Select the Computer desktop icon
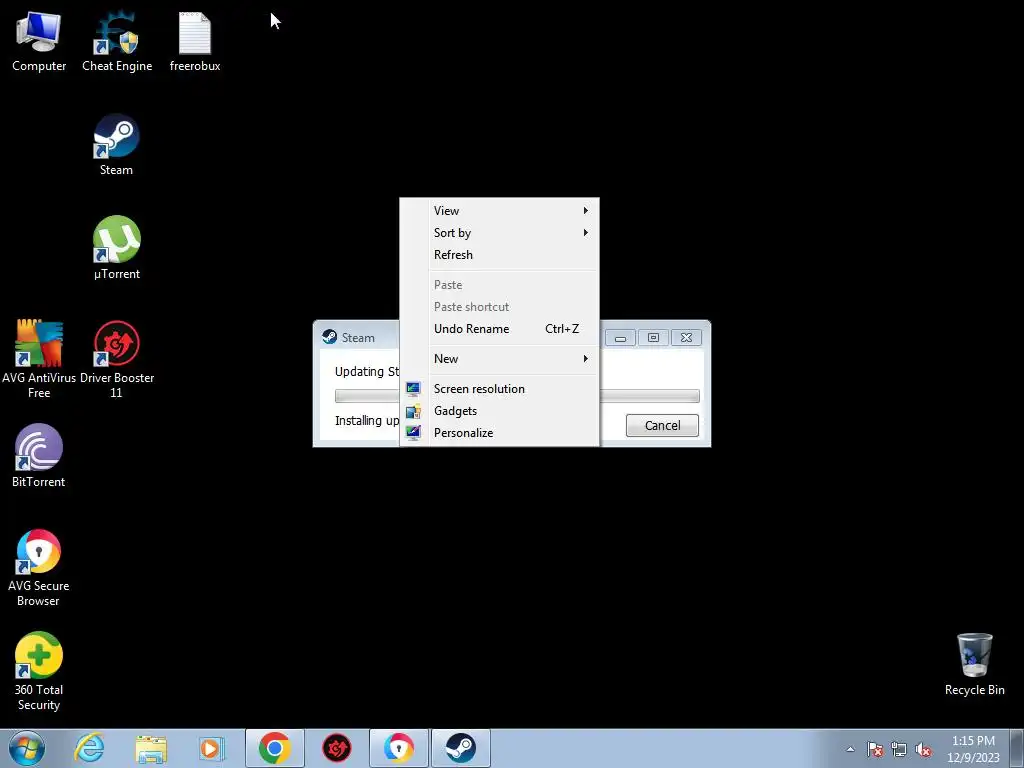 coord(39,42)
